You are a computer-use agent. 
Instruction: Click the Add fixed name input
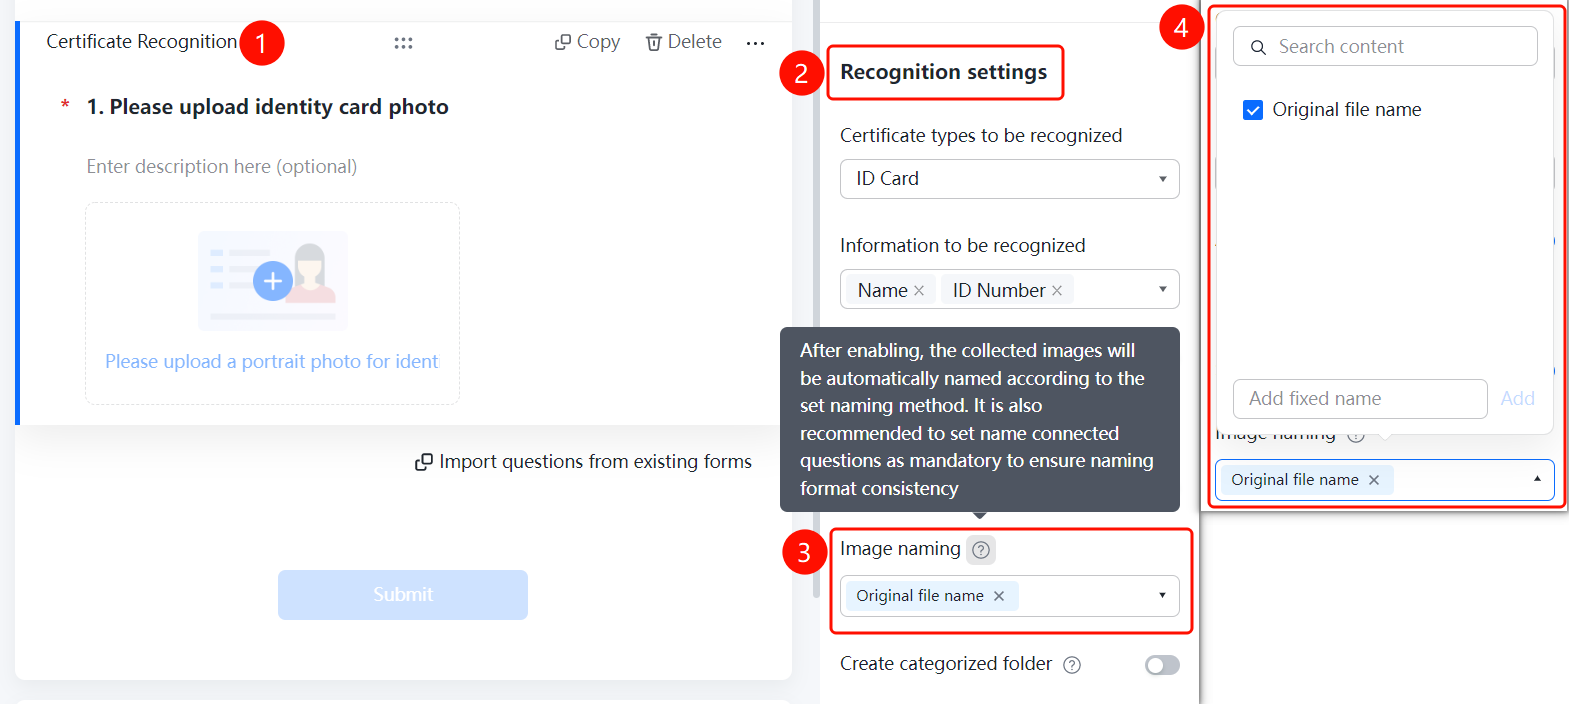(x=1360, y=399)
